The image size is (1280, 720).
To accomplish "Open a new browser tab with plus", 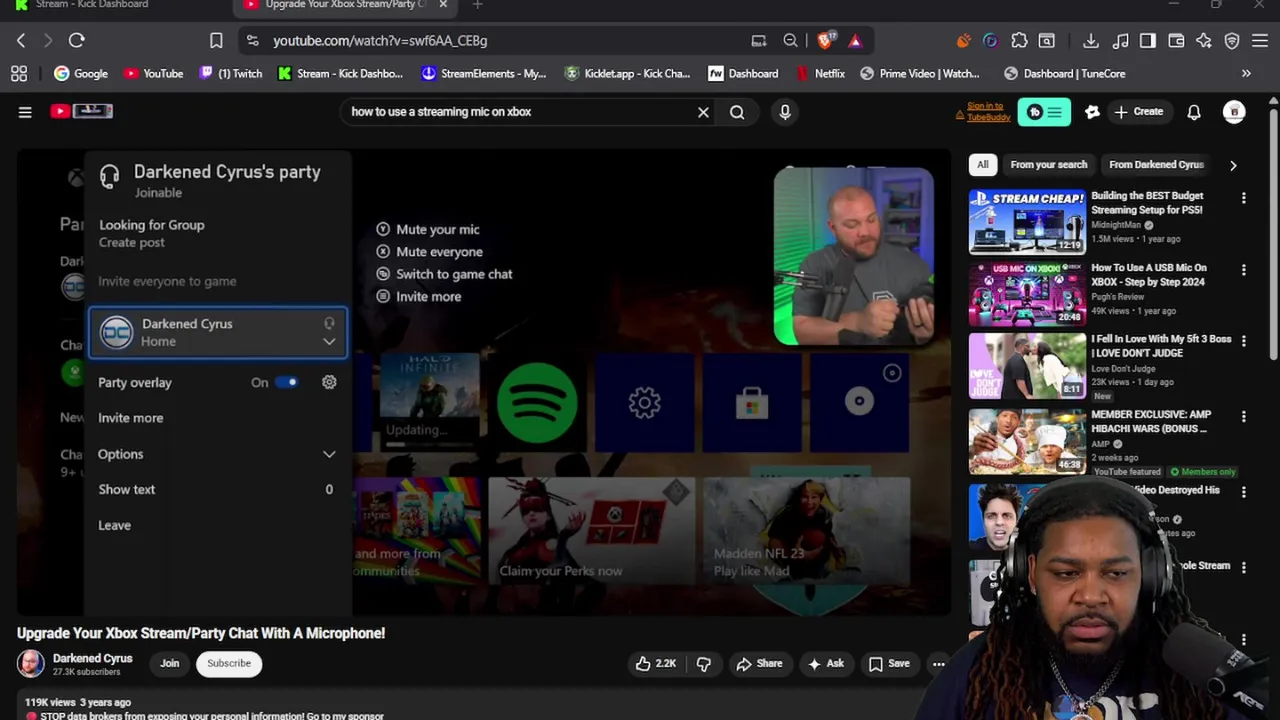I will point(477,5).
